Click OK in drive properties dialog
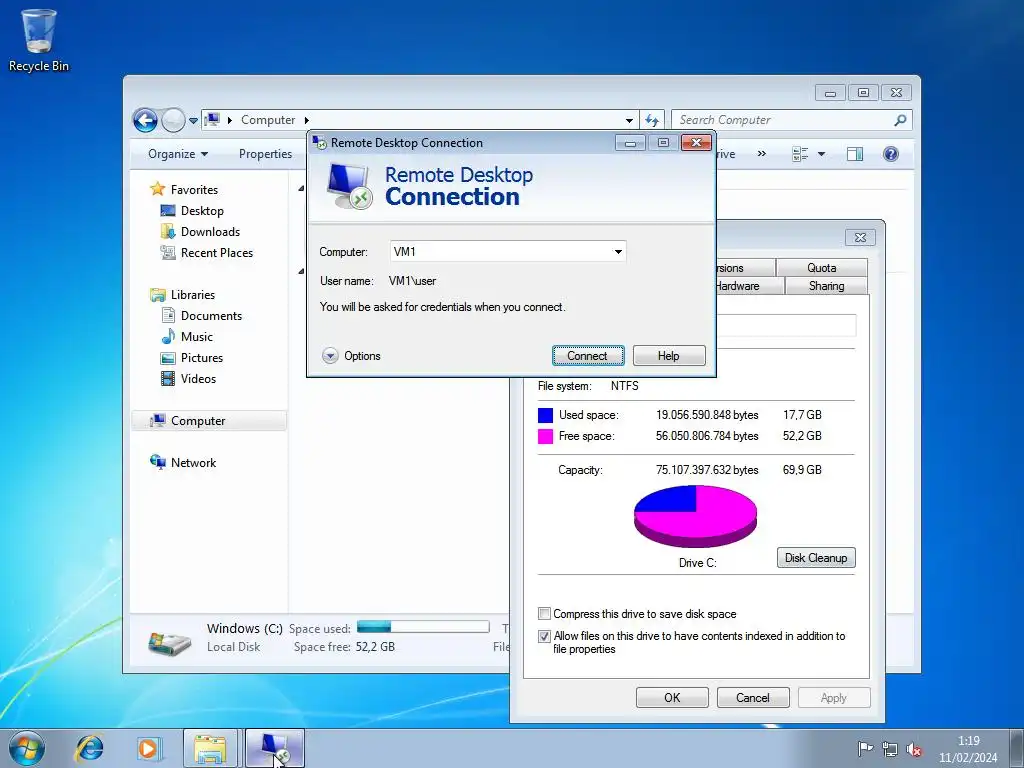The width and height of the screenshot is (1024, 768). point(672,697)
